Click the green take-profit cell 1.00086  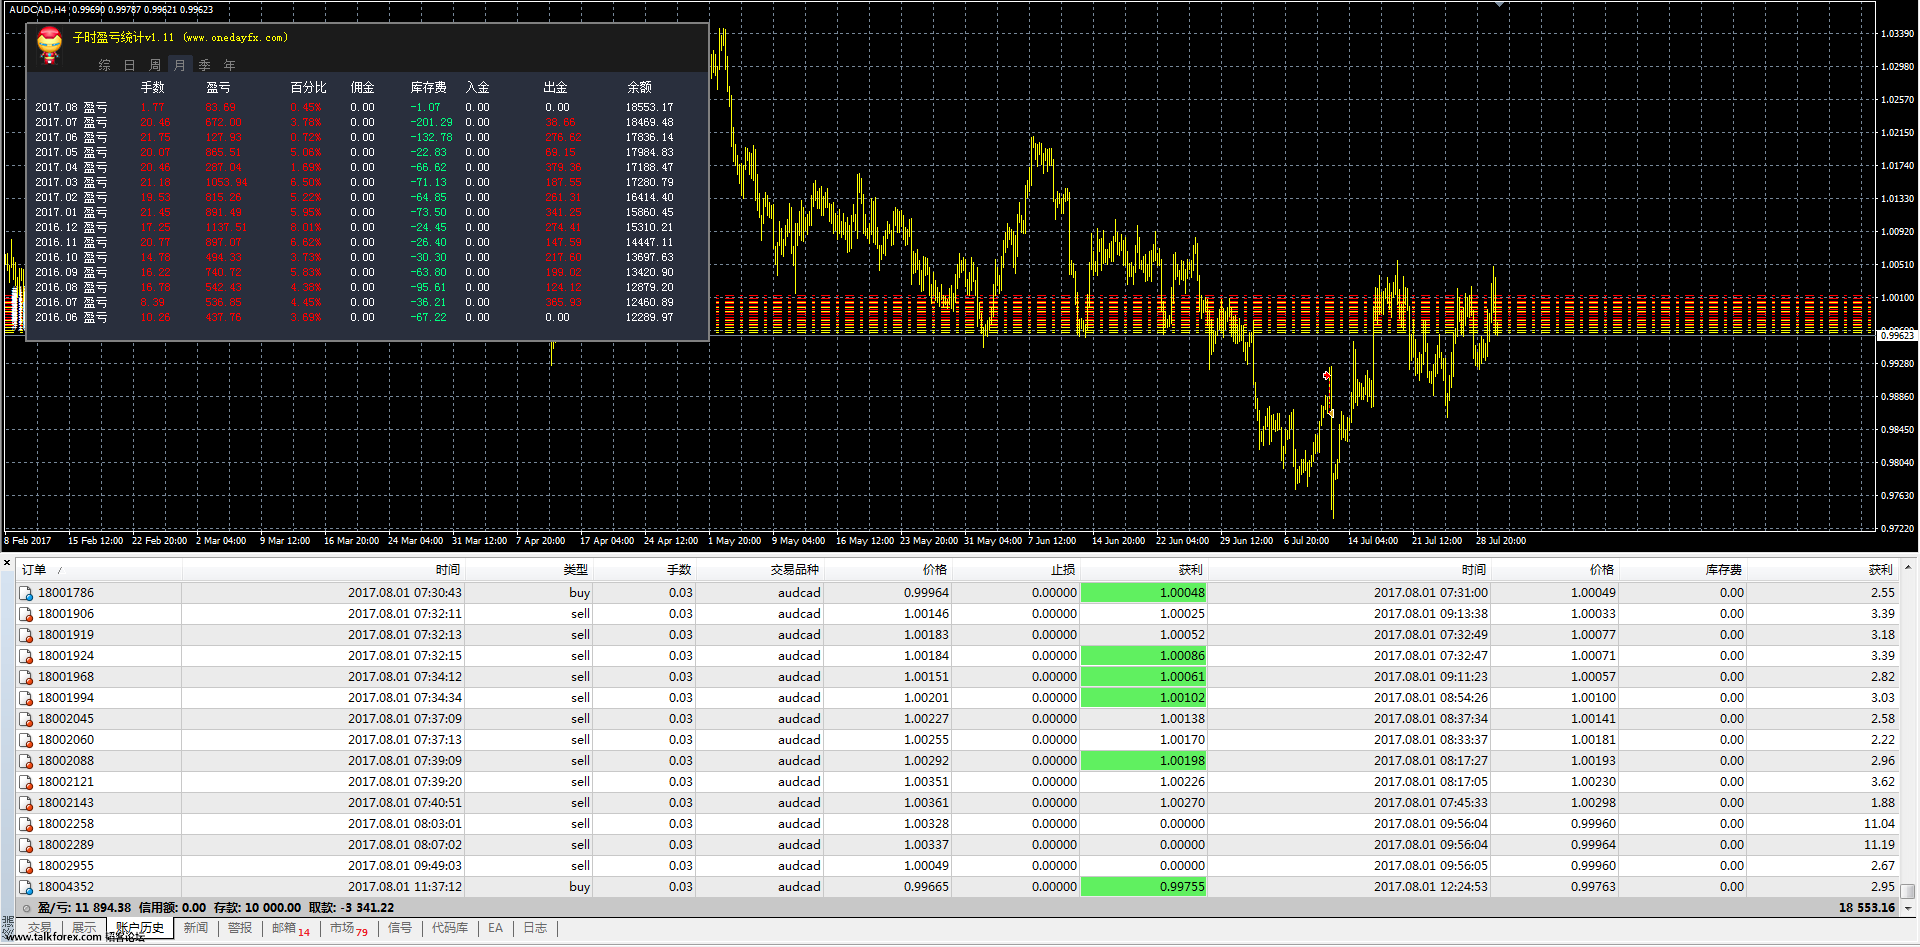[x=1144, y=656]
